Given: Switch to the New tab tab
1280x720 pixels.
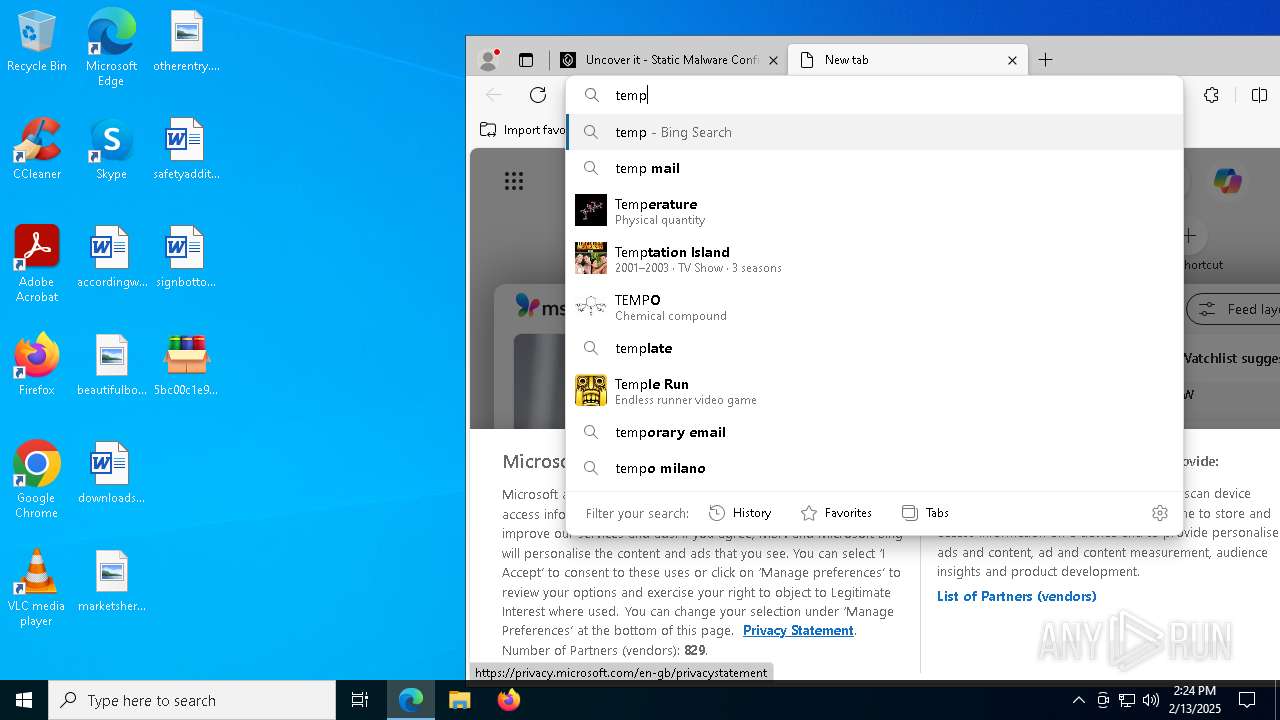Looking at the screenshot, I should [x=908, y=60].
